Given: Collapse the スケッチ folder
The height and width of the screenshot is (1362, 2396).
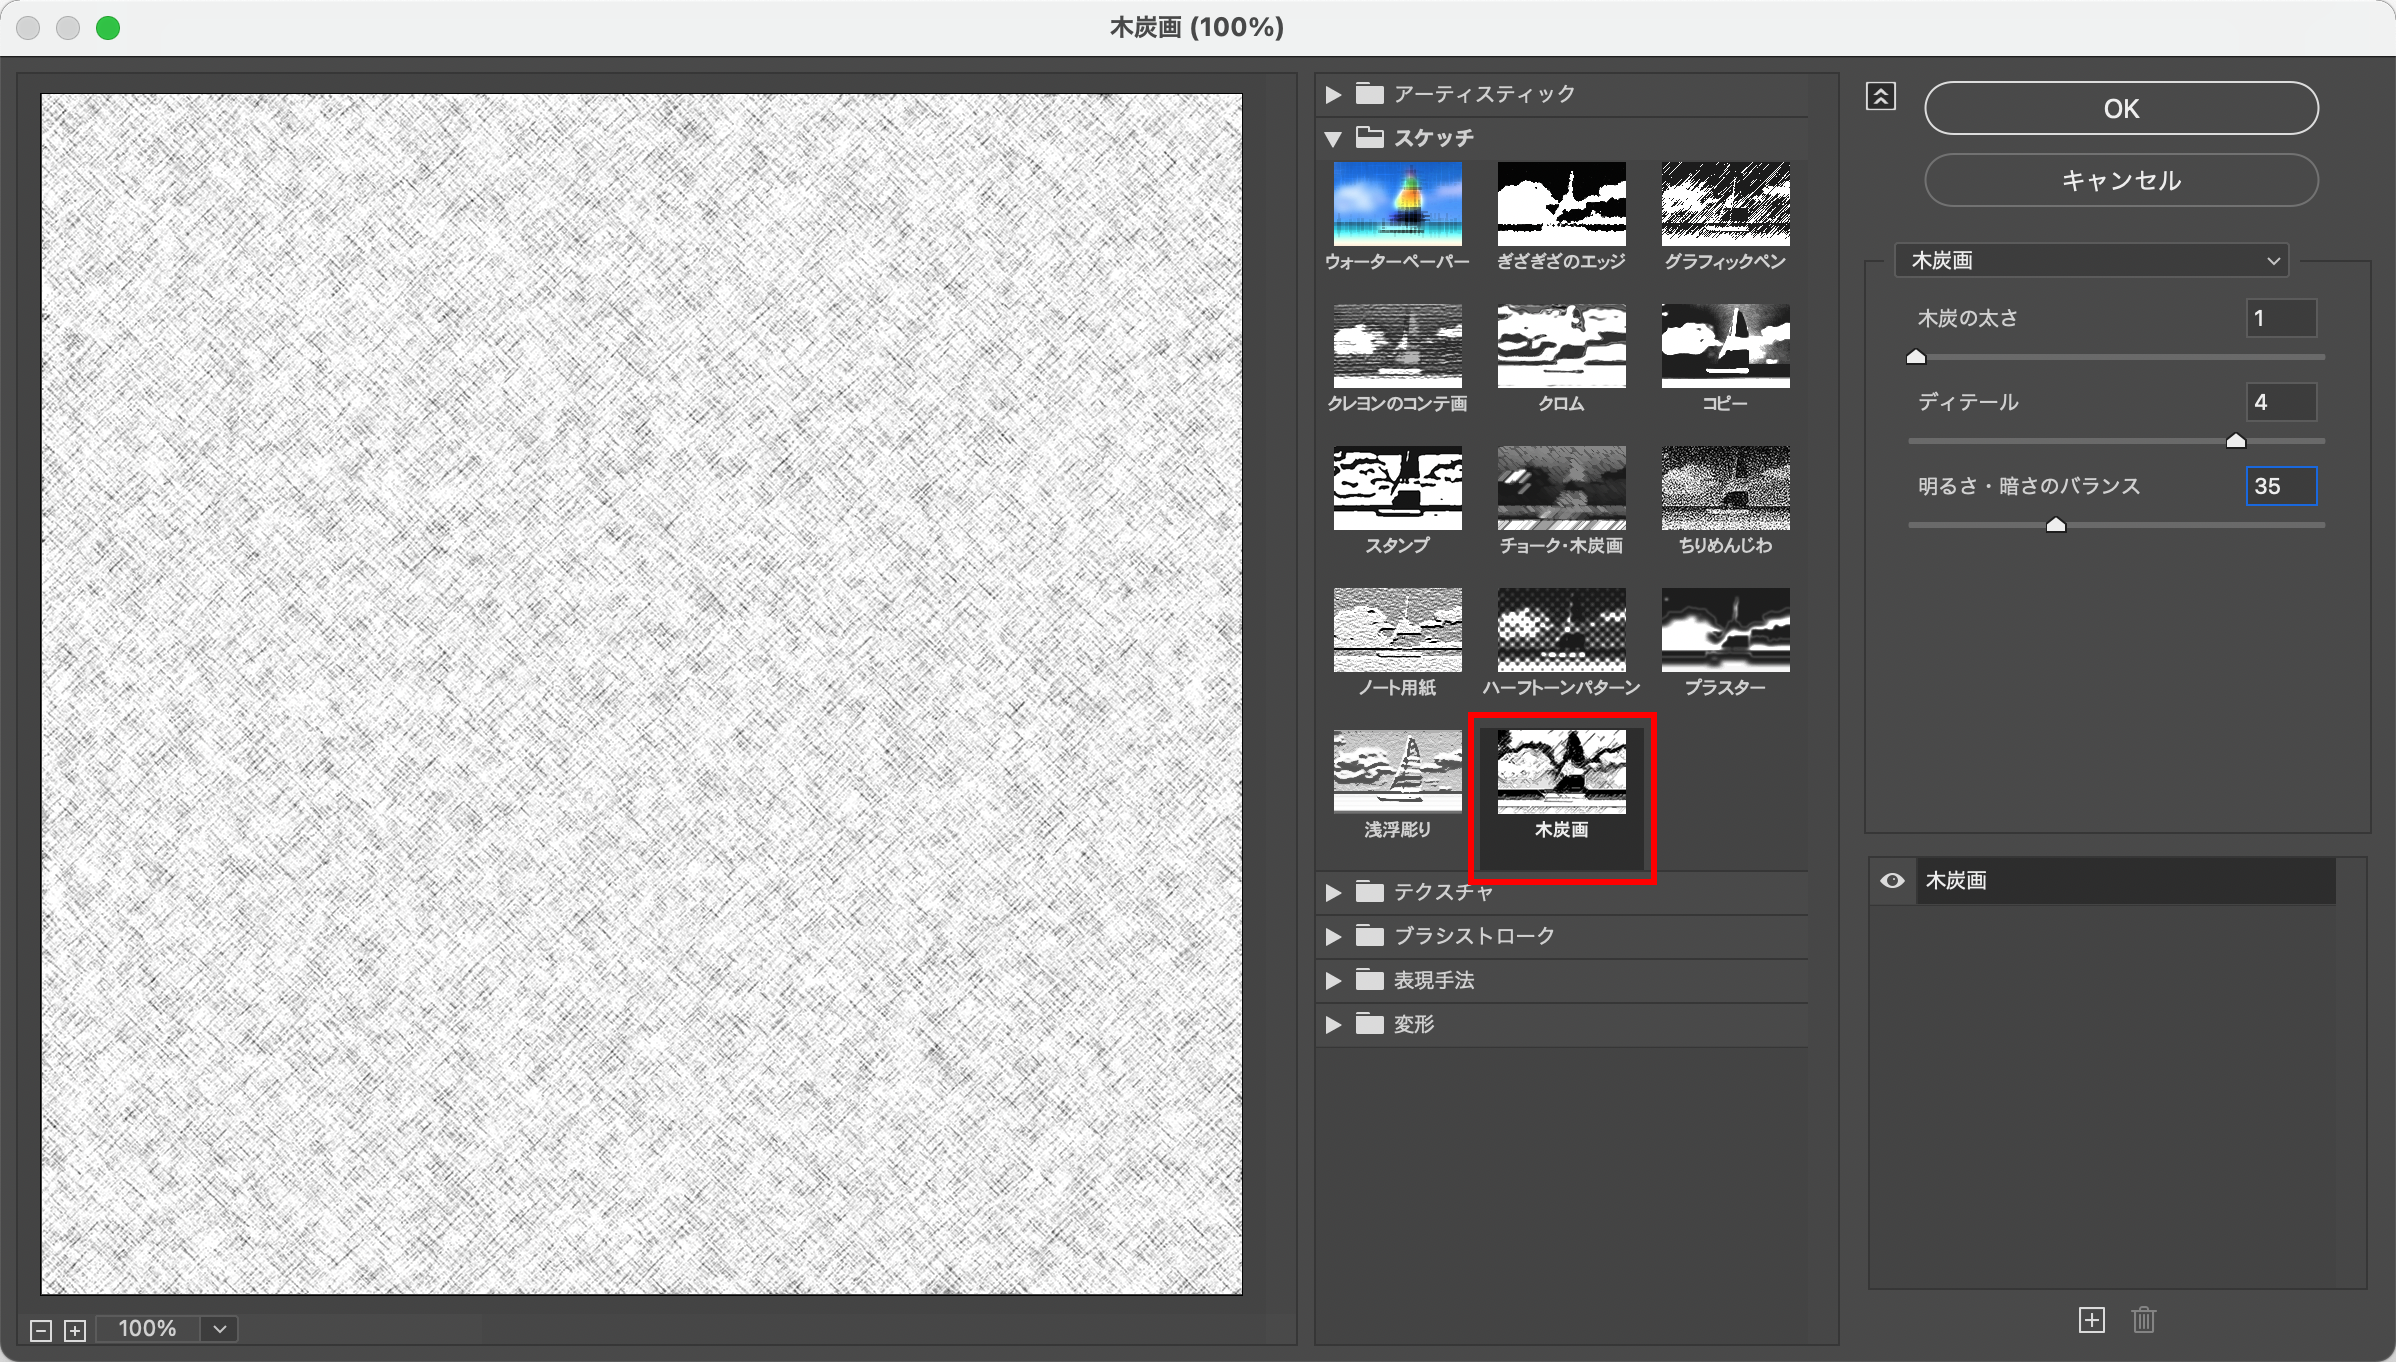Looking at the screenshot, I should pos(1333,138).
